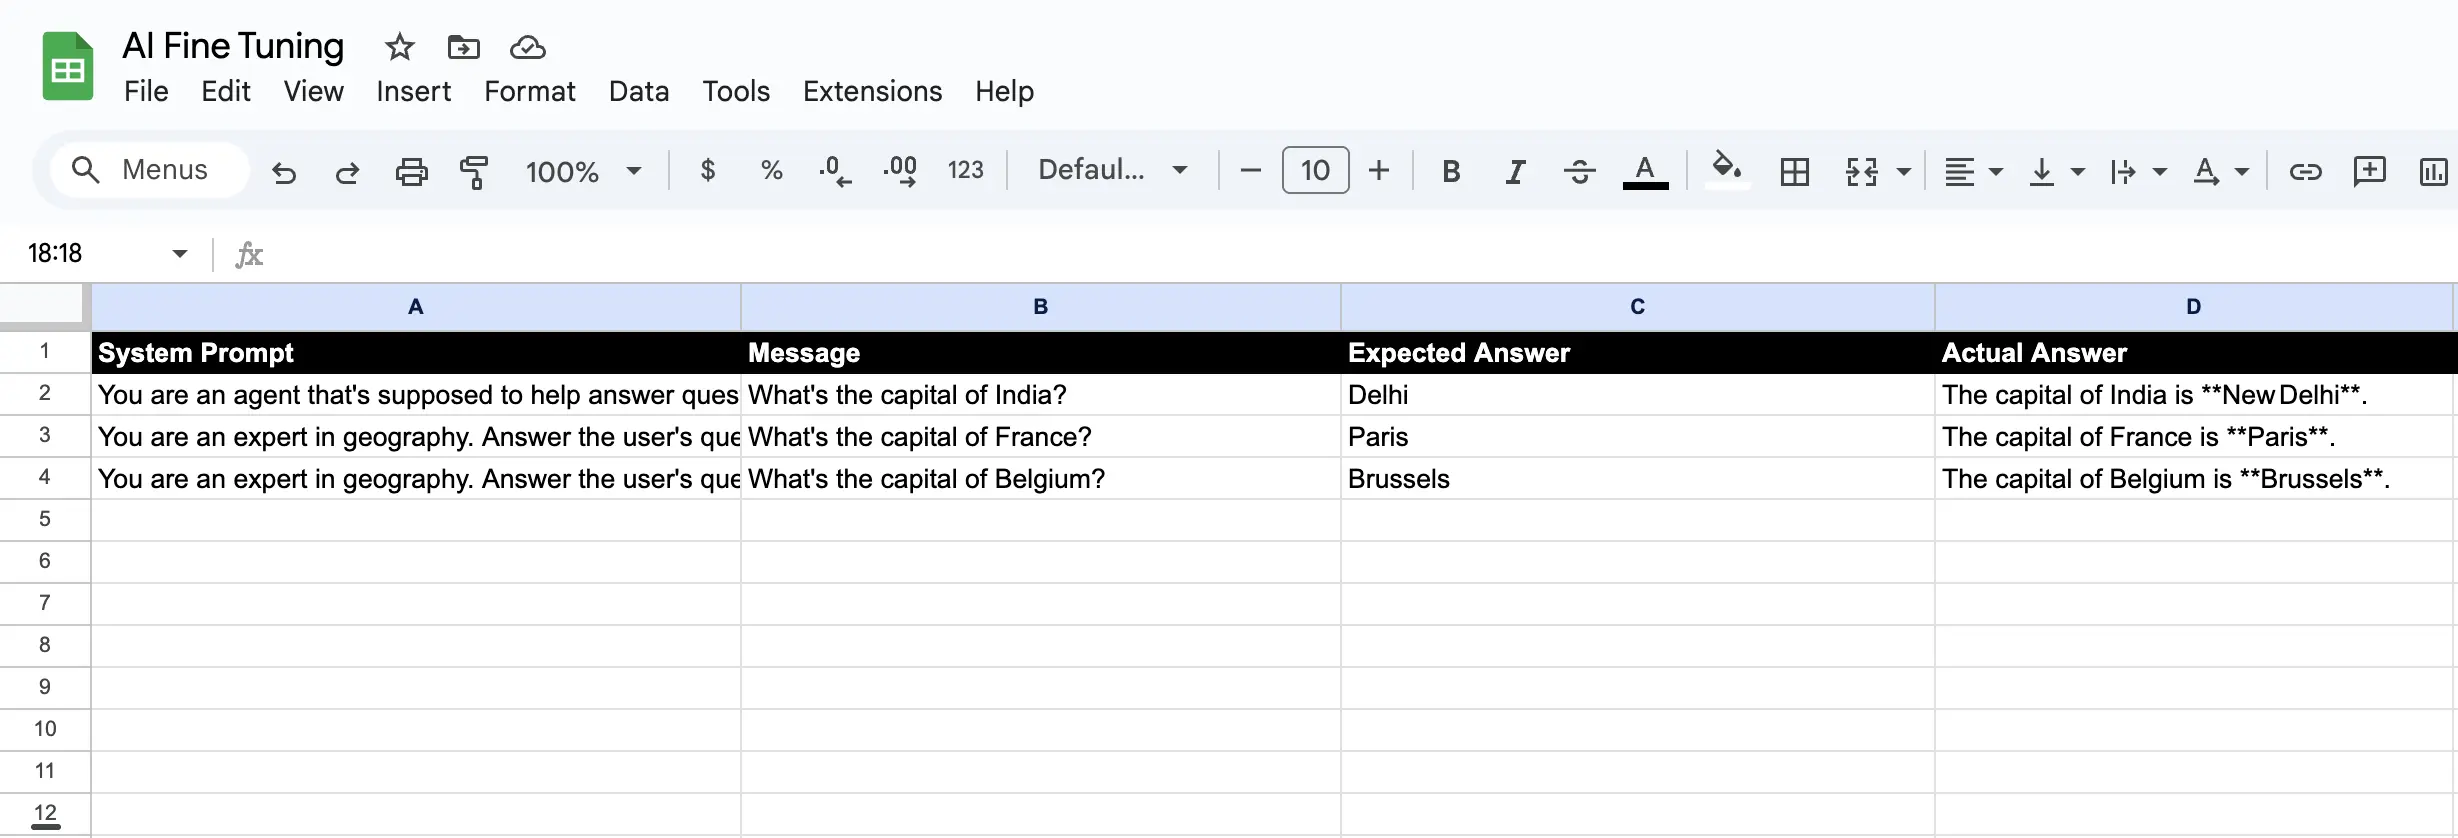The width and height of the screenshot is (2458, 838).
Task: Select What's the capital of Belgium? cell
Action: point(1040,478)
